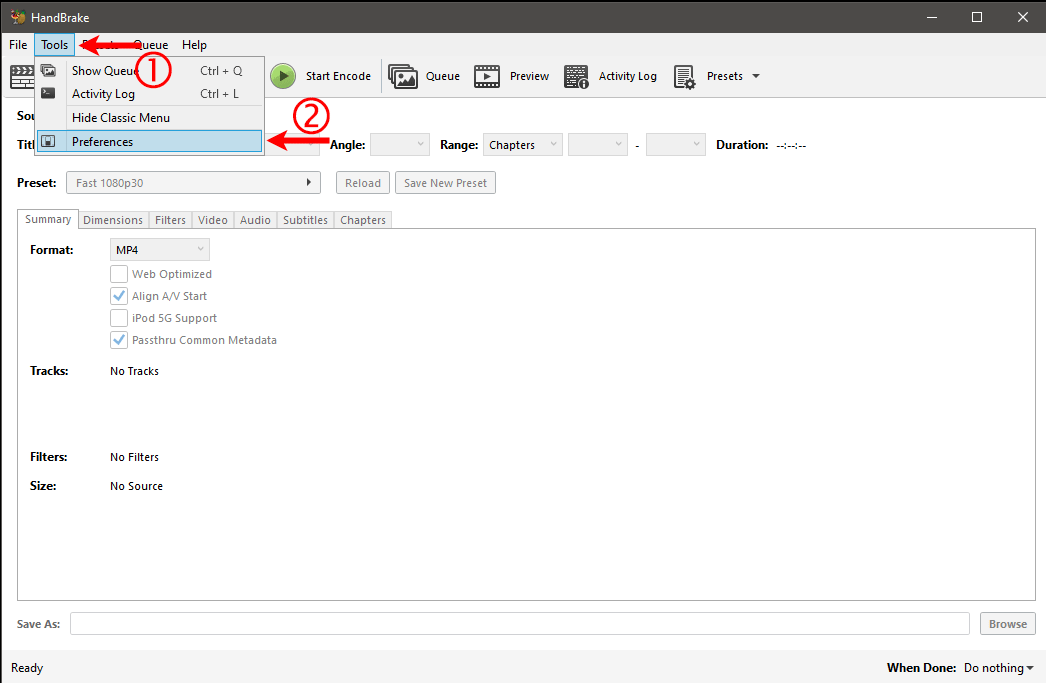The image size is (1046, 683).
Task: Open the File menu
Action: click(x=18, y=45)
